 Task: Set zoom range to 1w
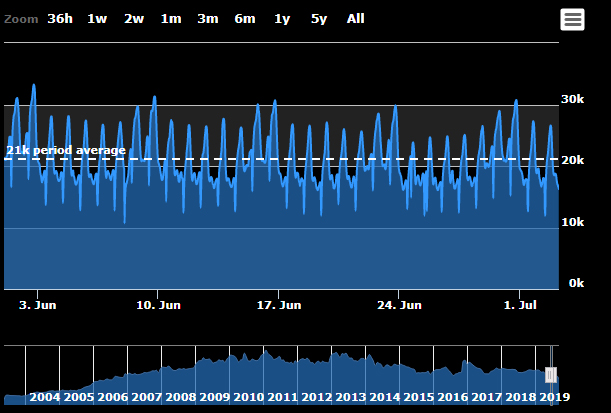(x=97, y=19)
